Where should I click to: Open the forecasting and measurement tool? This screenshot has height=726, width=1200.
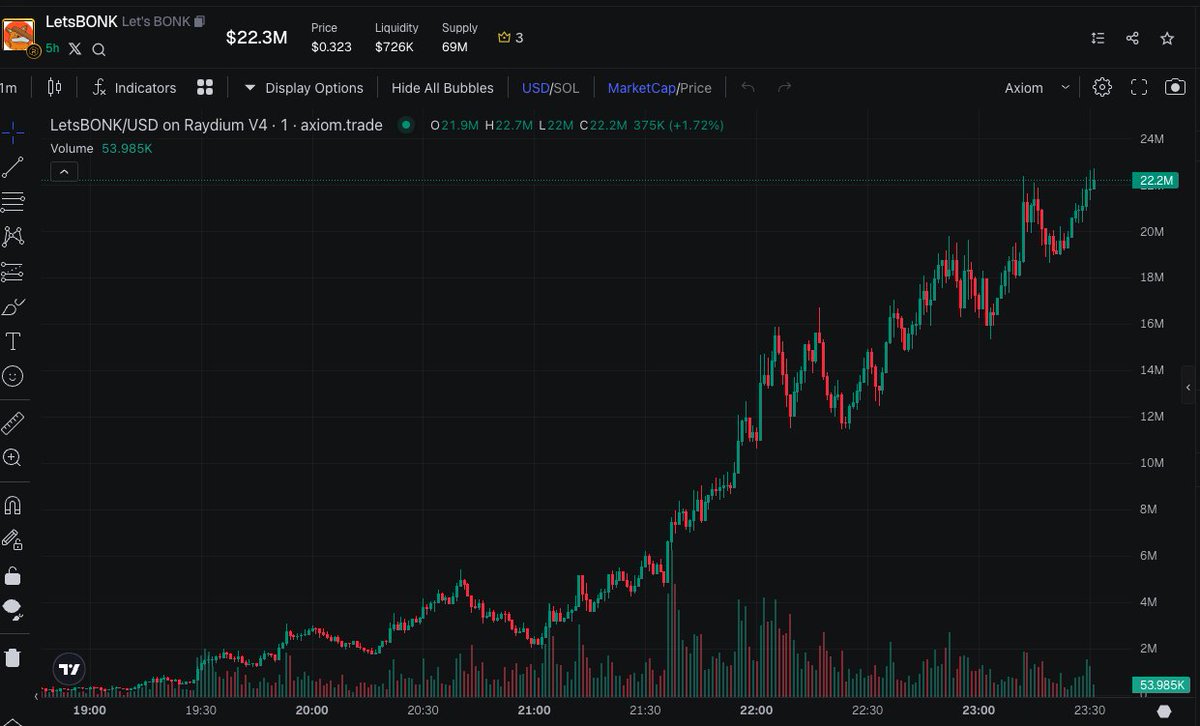point(12,272)
